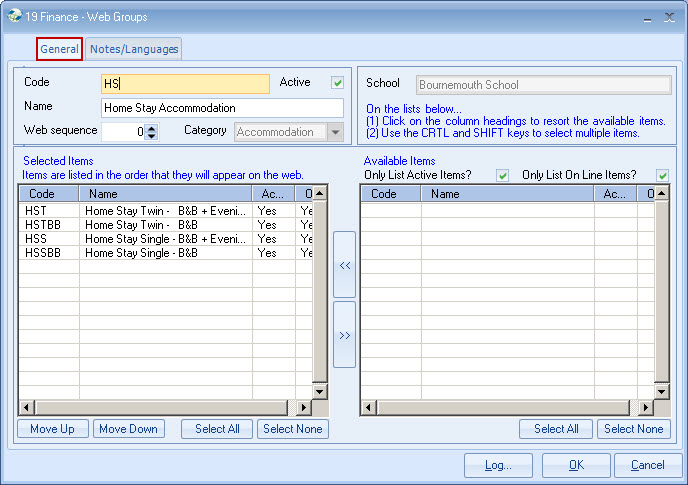The width and height of the screenshot is (688, 485).
Task: Click the app icon in title bar
Action: [x=15, y=16]
